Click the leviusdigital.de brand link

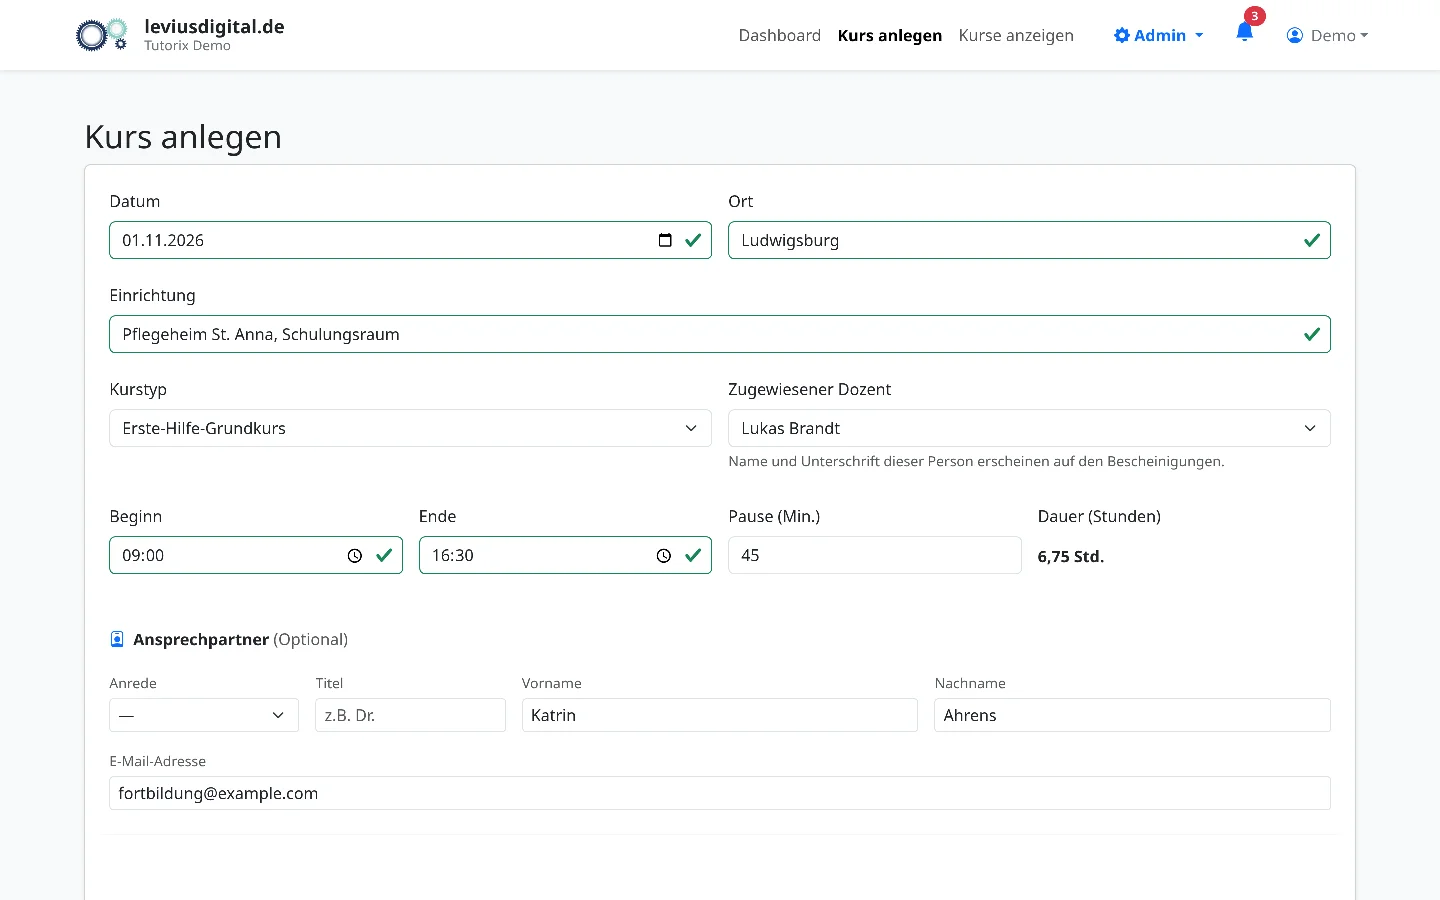tap(214, 27)
